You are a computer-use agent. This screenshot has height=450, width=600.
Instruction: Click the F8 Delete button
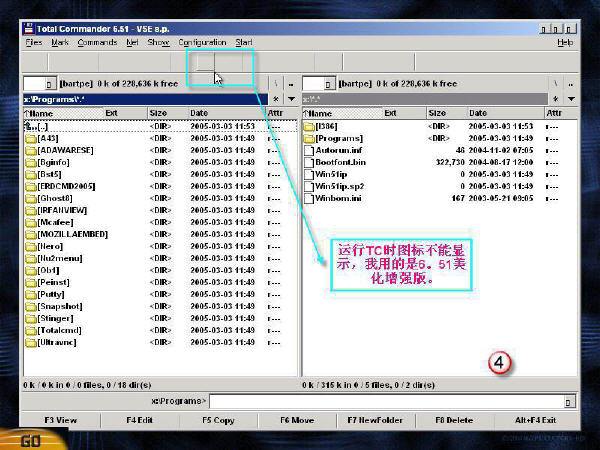coord(454,421)
